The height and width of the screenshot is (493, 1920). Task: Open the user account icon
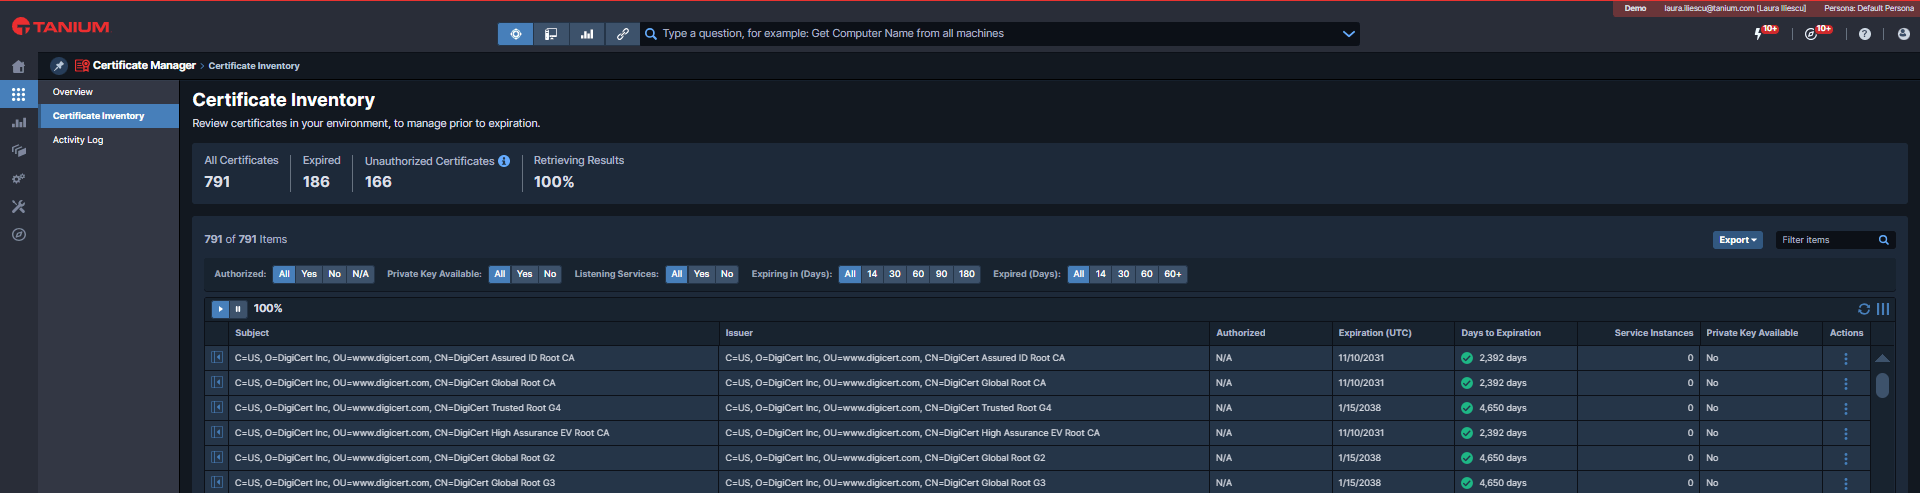pos(1903,34)
